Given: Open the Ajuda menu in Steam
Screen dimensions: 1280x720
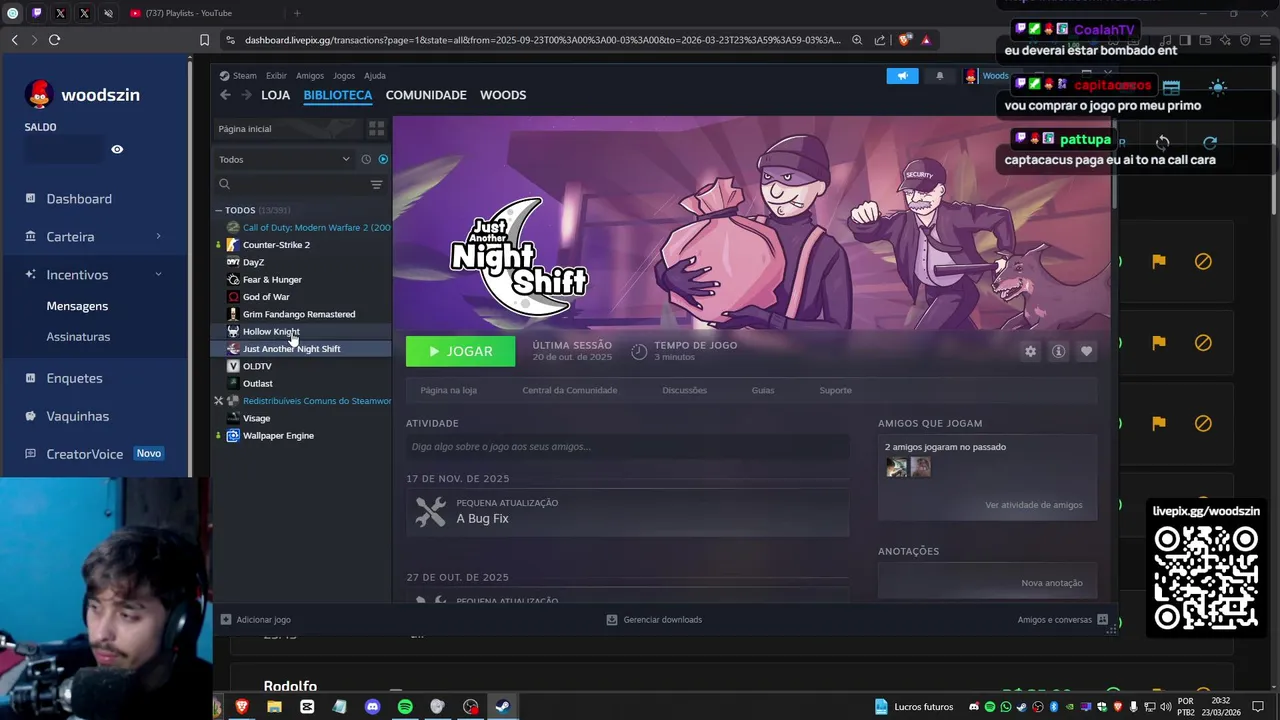Looking at the screenshot, I should (375, 76).
